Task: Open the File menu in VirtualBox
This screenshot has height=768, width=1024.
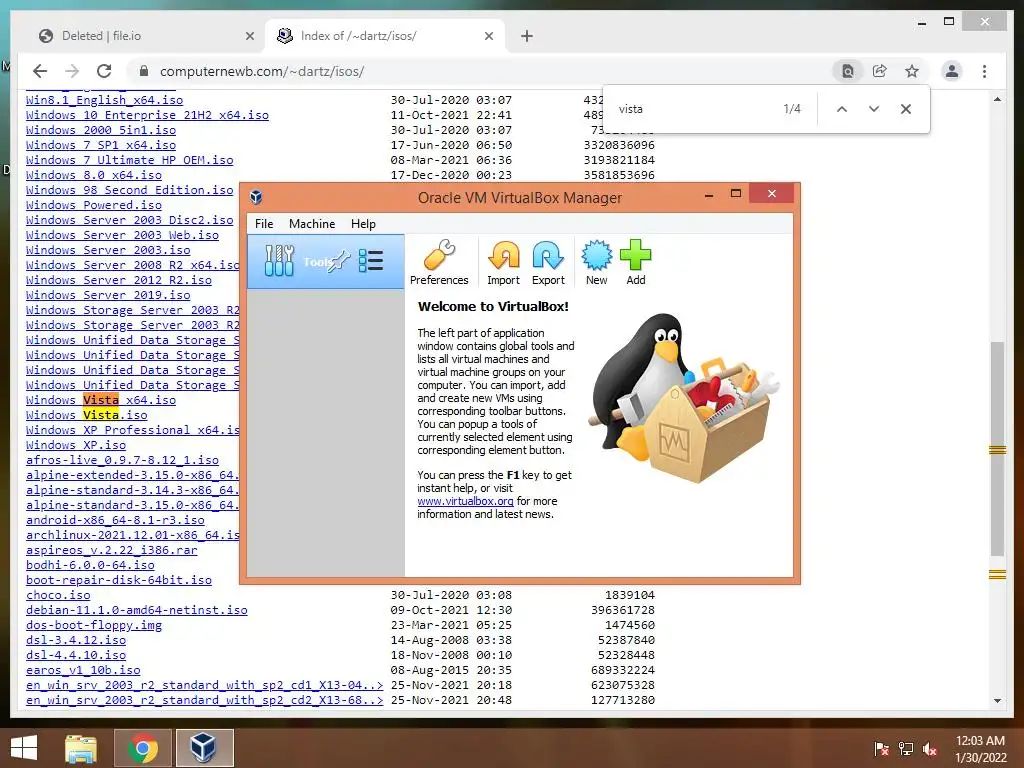Action: (x=264, y=224)
